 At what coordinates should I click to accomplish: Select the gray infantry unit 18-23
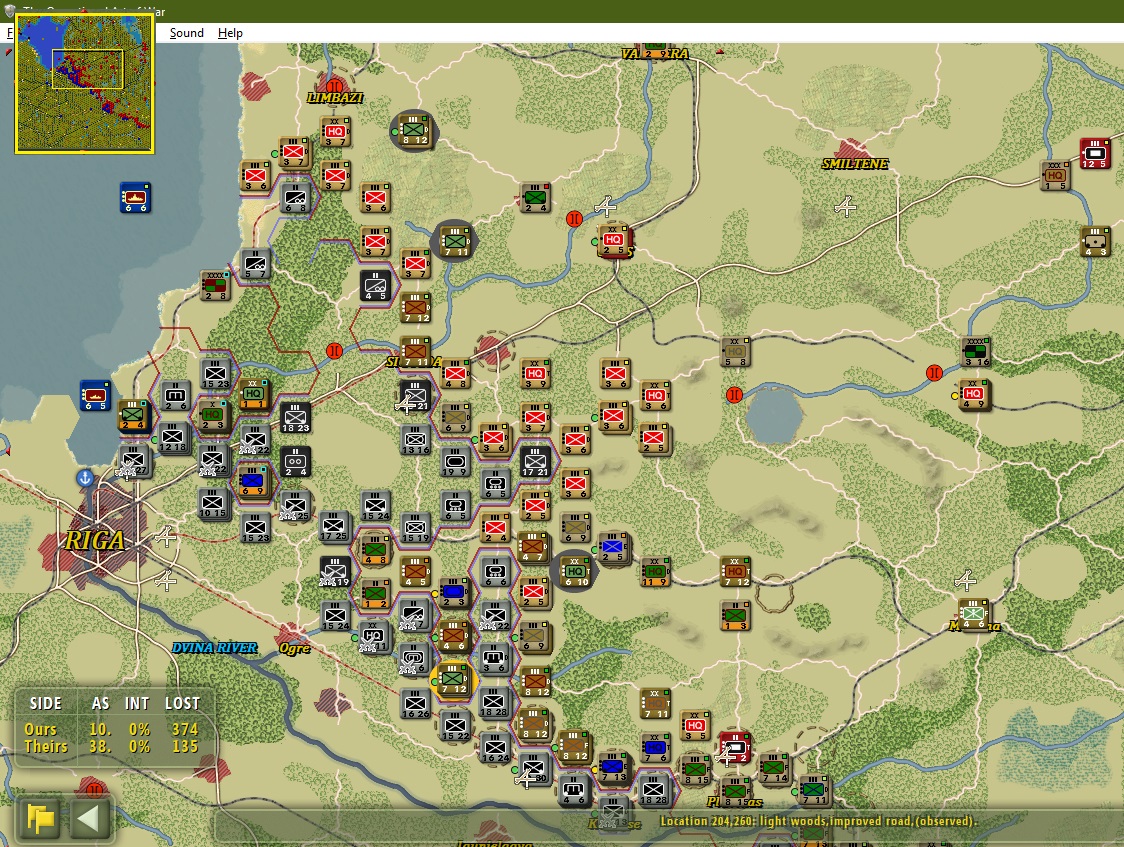(x=295, y=417)
